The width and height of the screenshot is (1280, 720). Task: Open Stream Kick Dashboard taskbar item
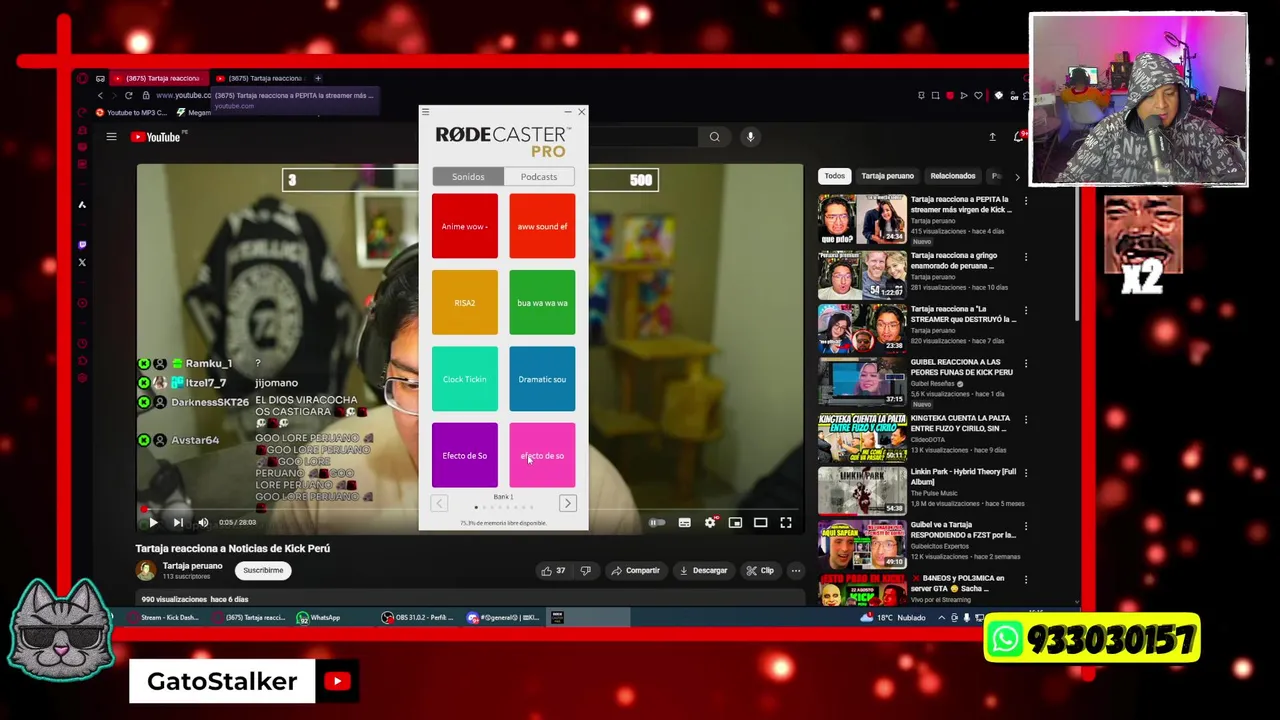(163, 618)
